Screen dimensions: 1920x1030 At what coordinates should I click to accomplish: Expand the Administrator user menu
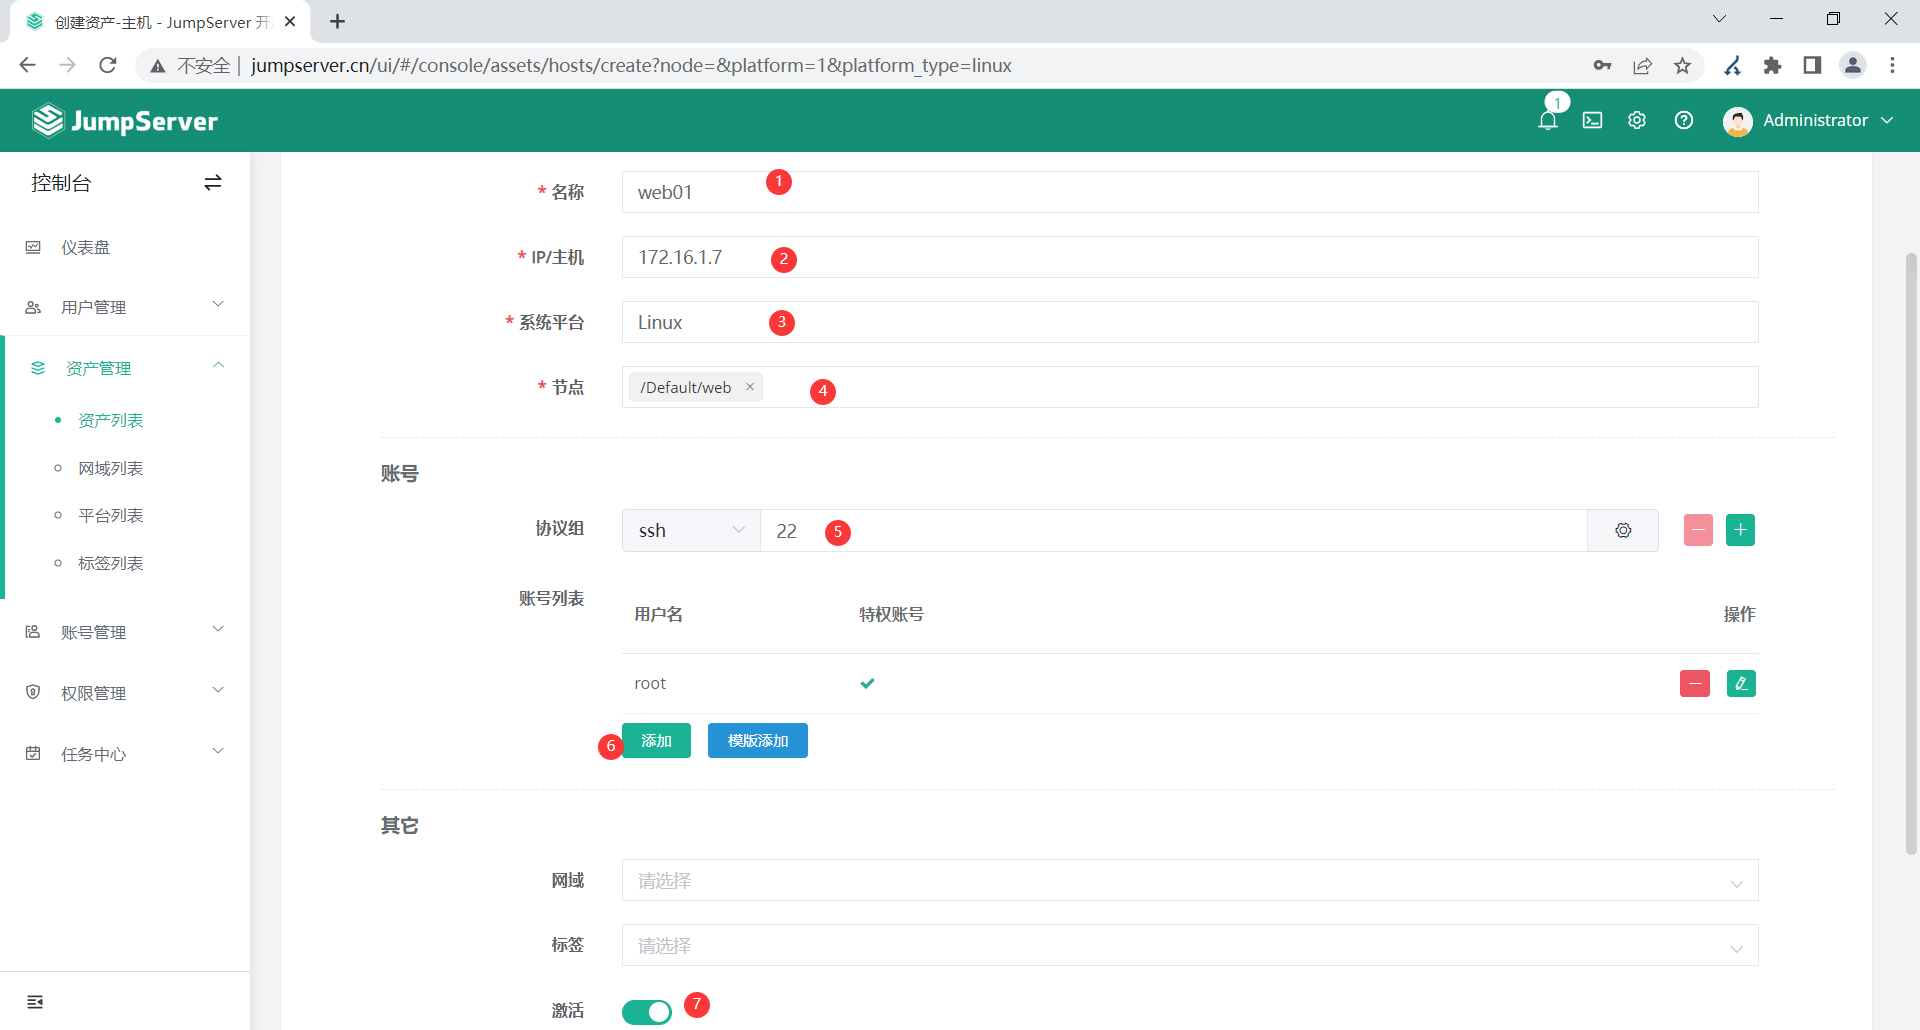click(1887, 120)
